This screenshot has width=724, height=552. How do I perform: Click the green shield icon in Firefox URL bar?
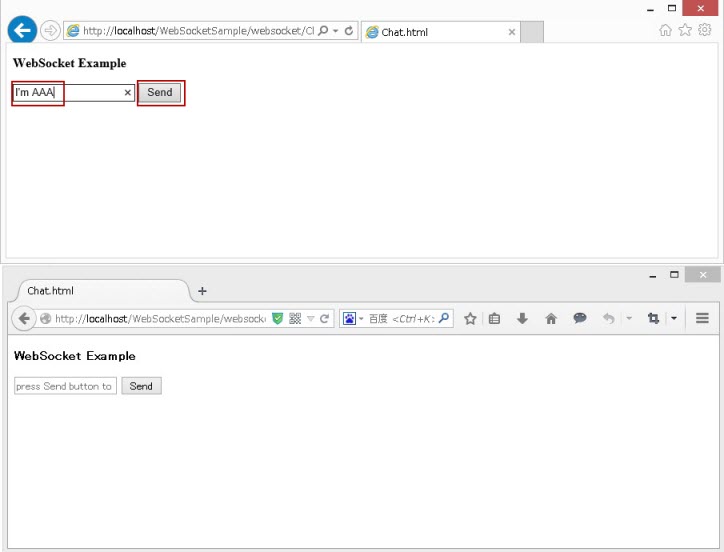278,319
